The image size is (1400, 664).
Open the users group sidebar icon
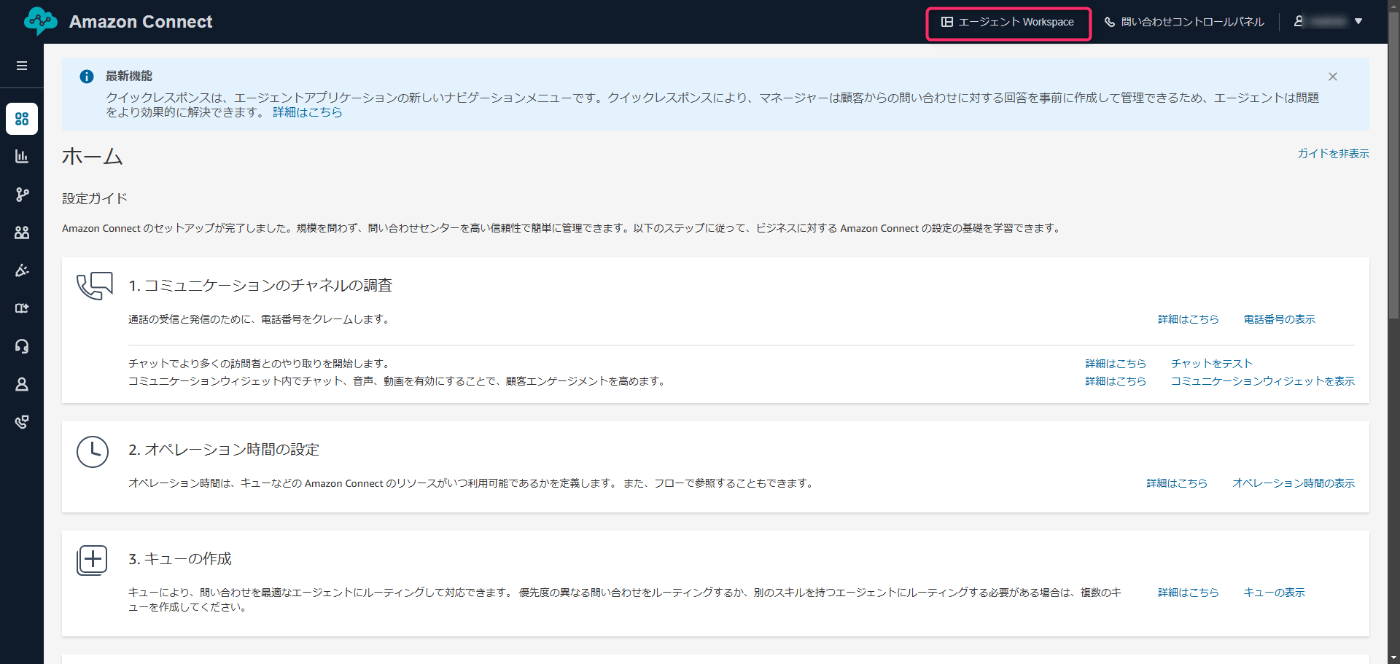[x=22, y=232]
